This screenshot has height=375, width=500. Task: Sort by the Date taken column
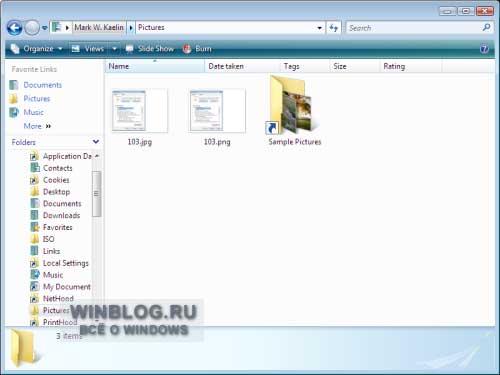[242, 66]
